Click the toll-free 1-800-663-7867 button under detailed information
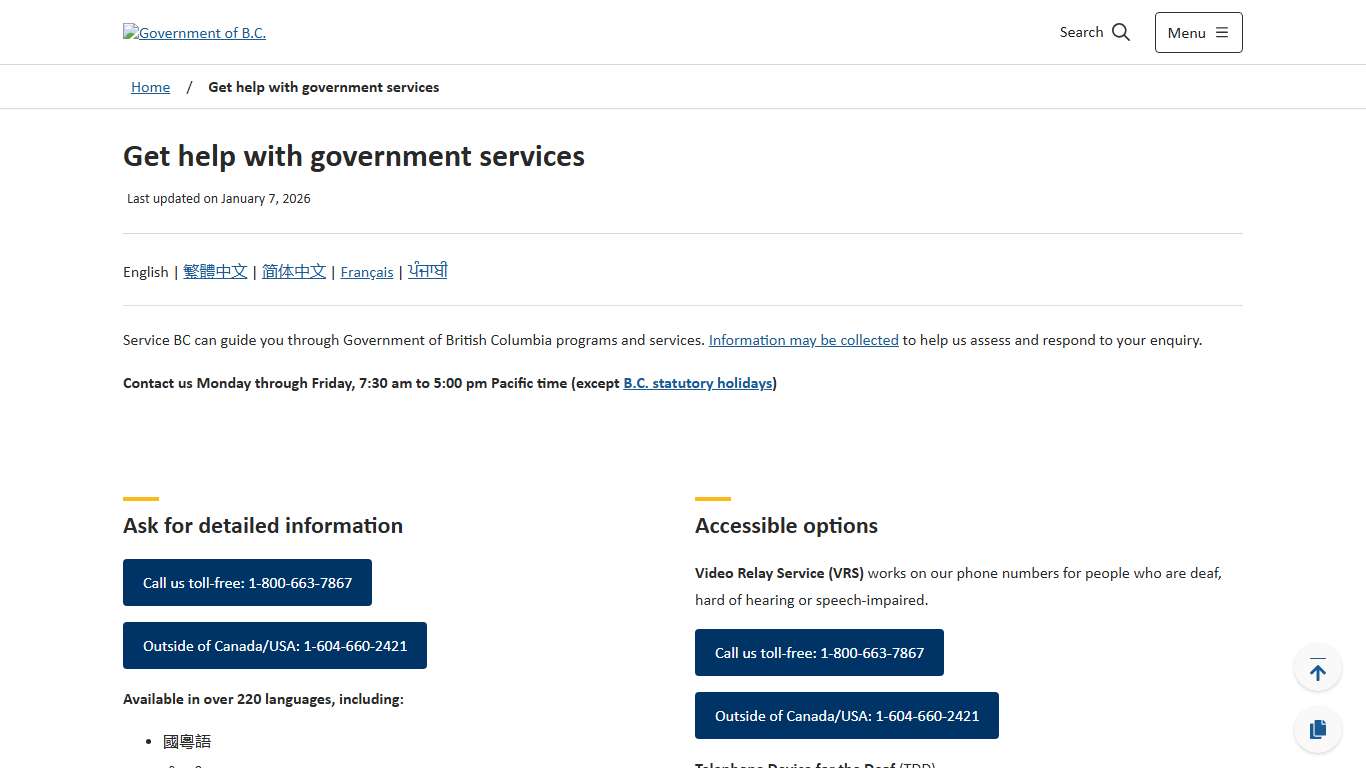Image resolution: width=1366 pixels, height=768 pixels. [247, 582]
